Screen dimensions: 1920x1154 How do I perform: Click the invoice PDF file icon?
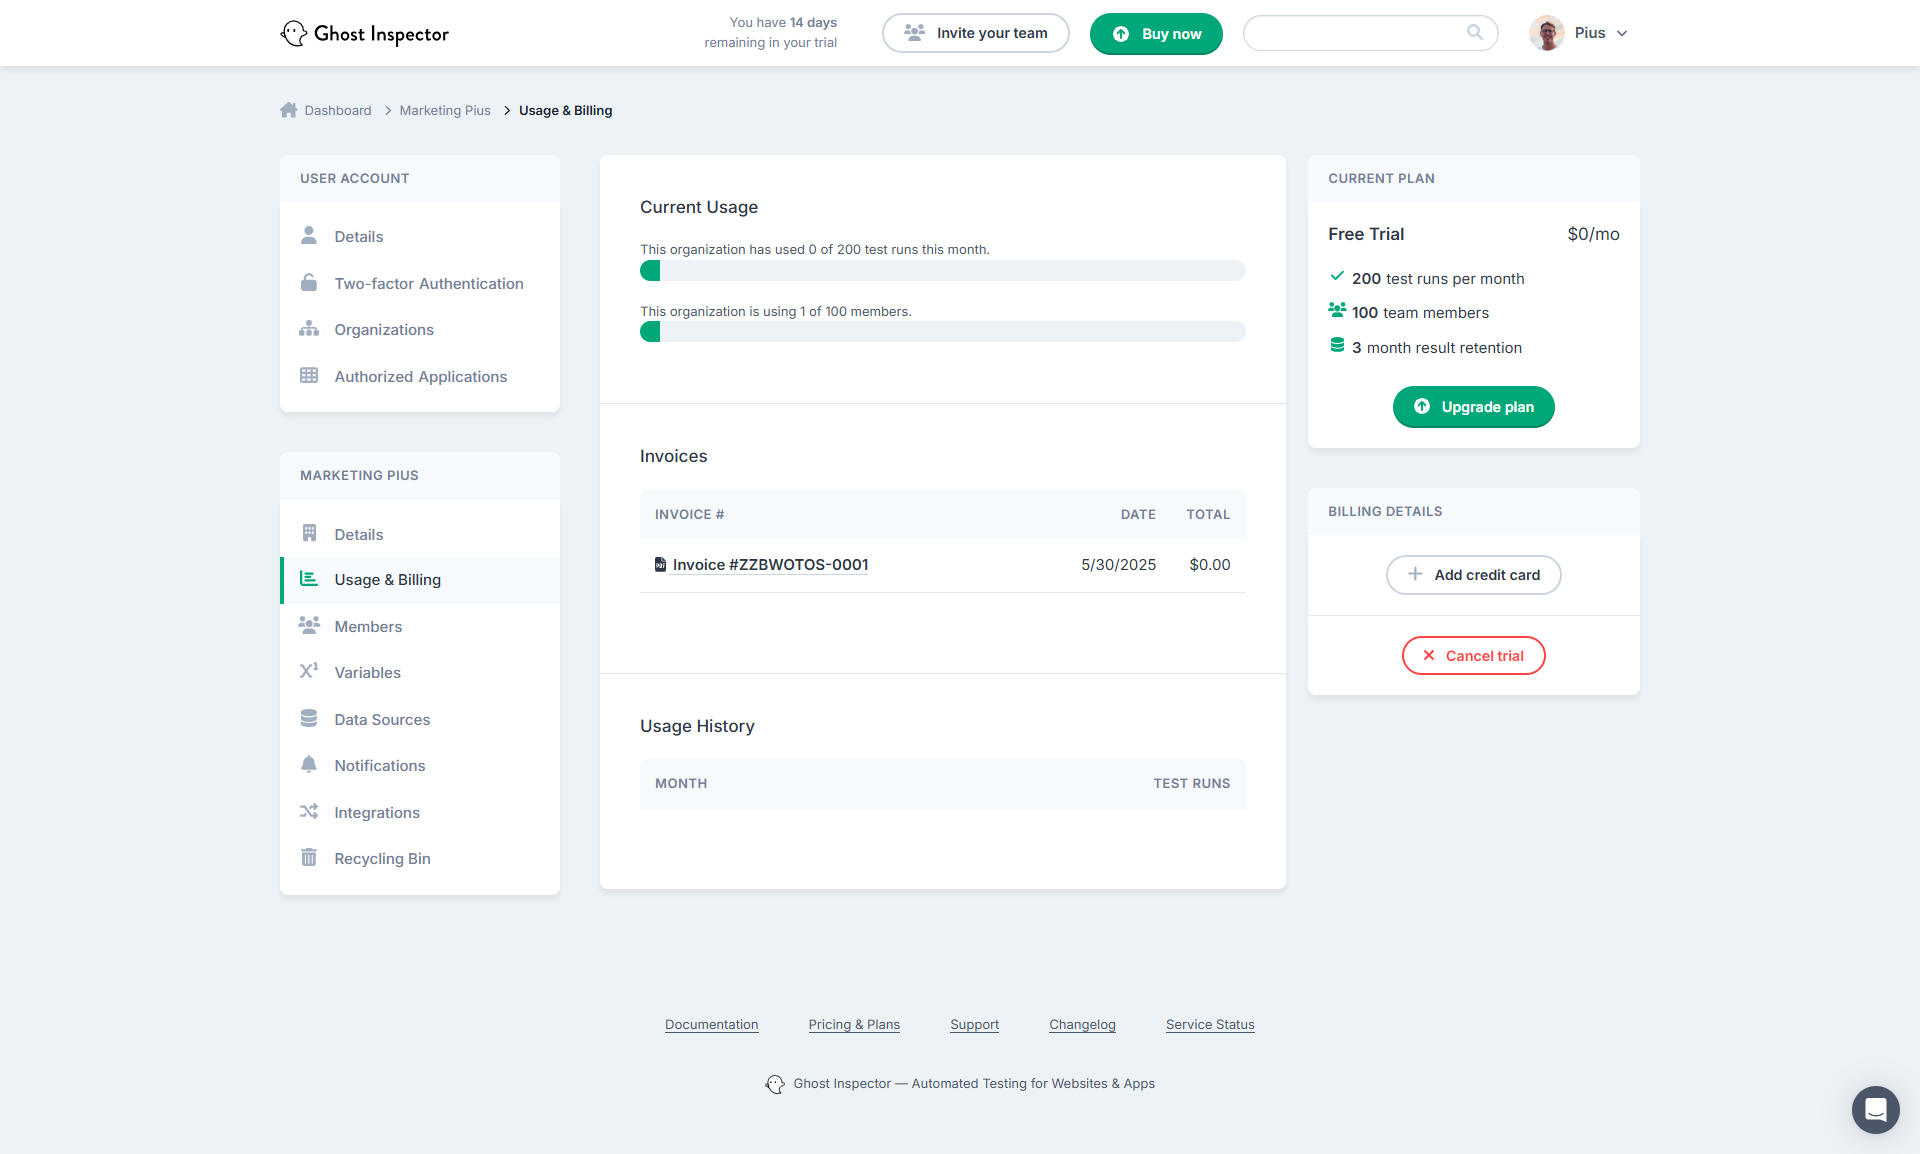point(660,565)
